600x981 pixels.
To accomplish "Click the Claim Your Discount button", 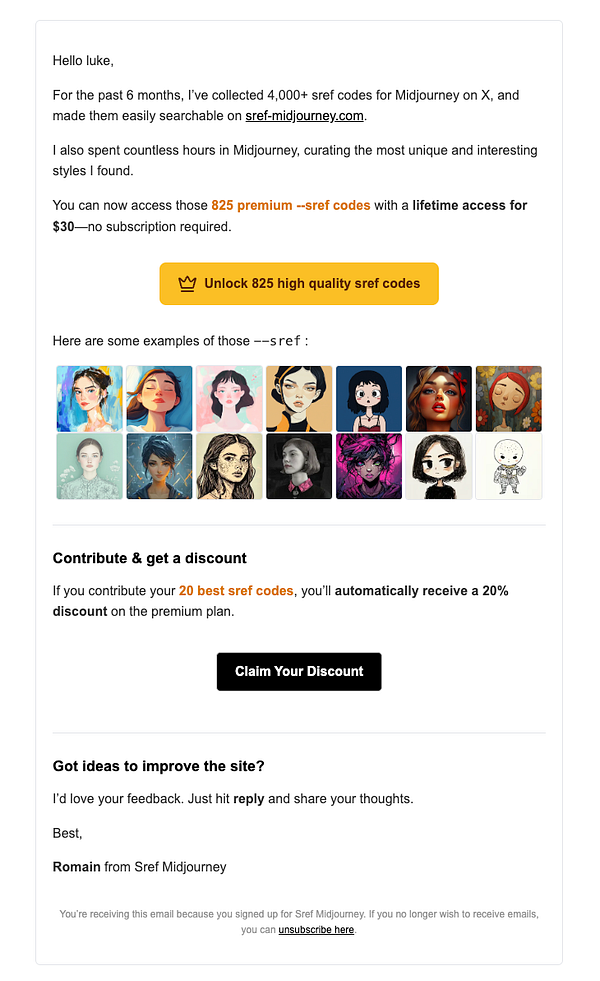I will point(299,671).
